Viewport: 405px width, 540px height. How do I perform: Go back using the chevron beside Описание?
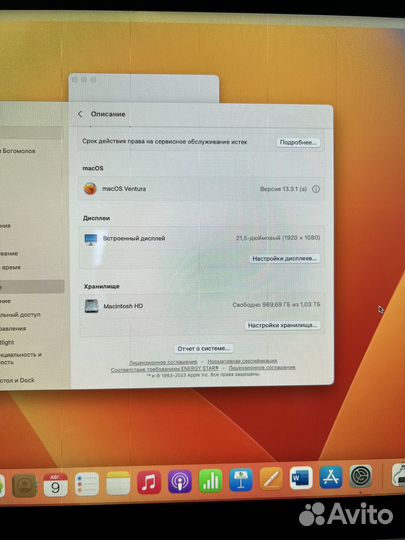click(80, 114)
